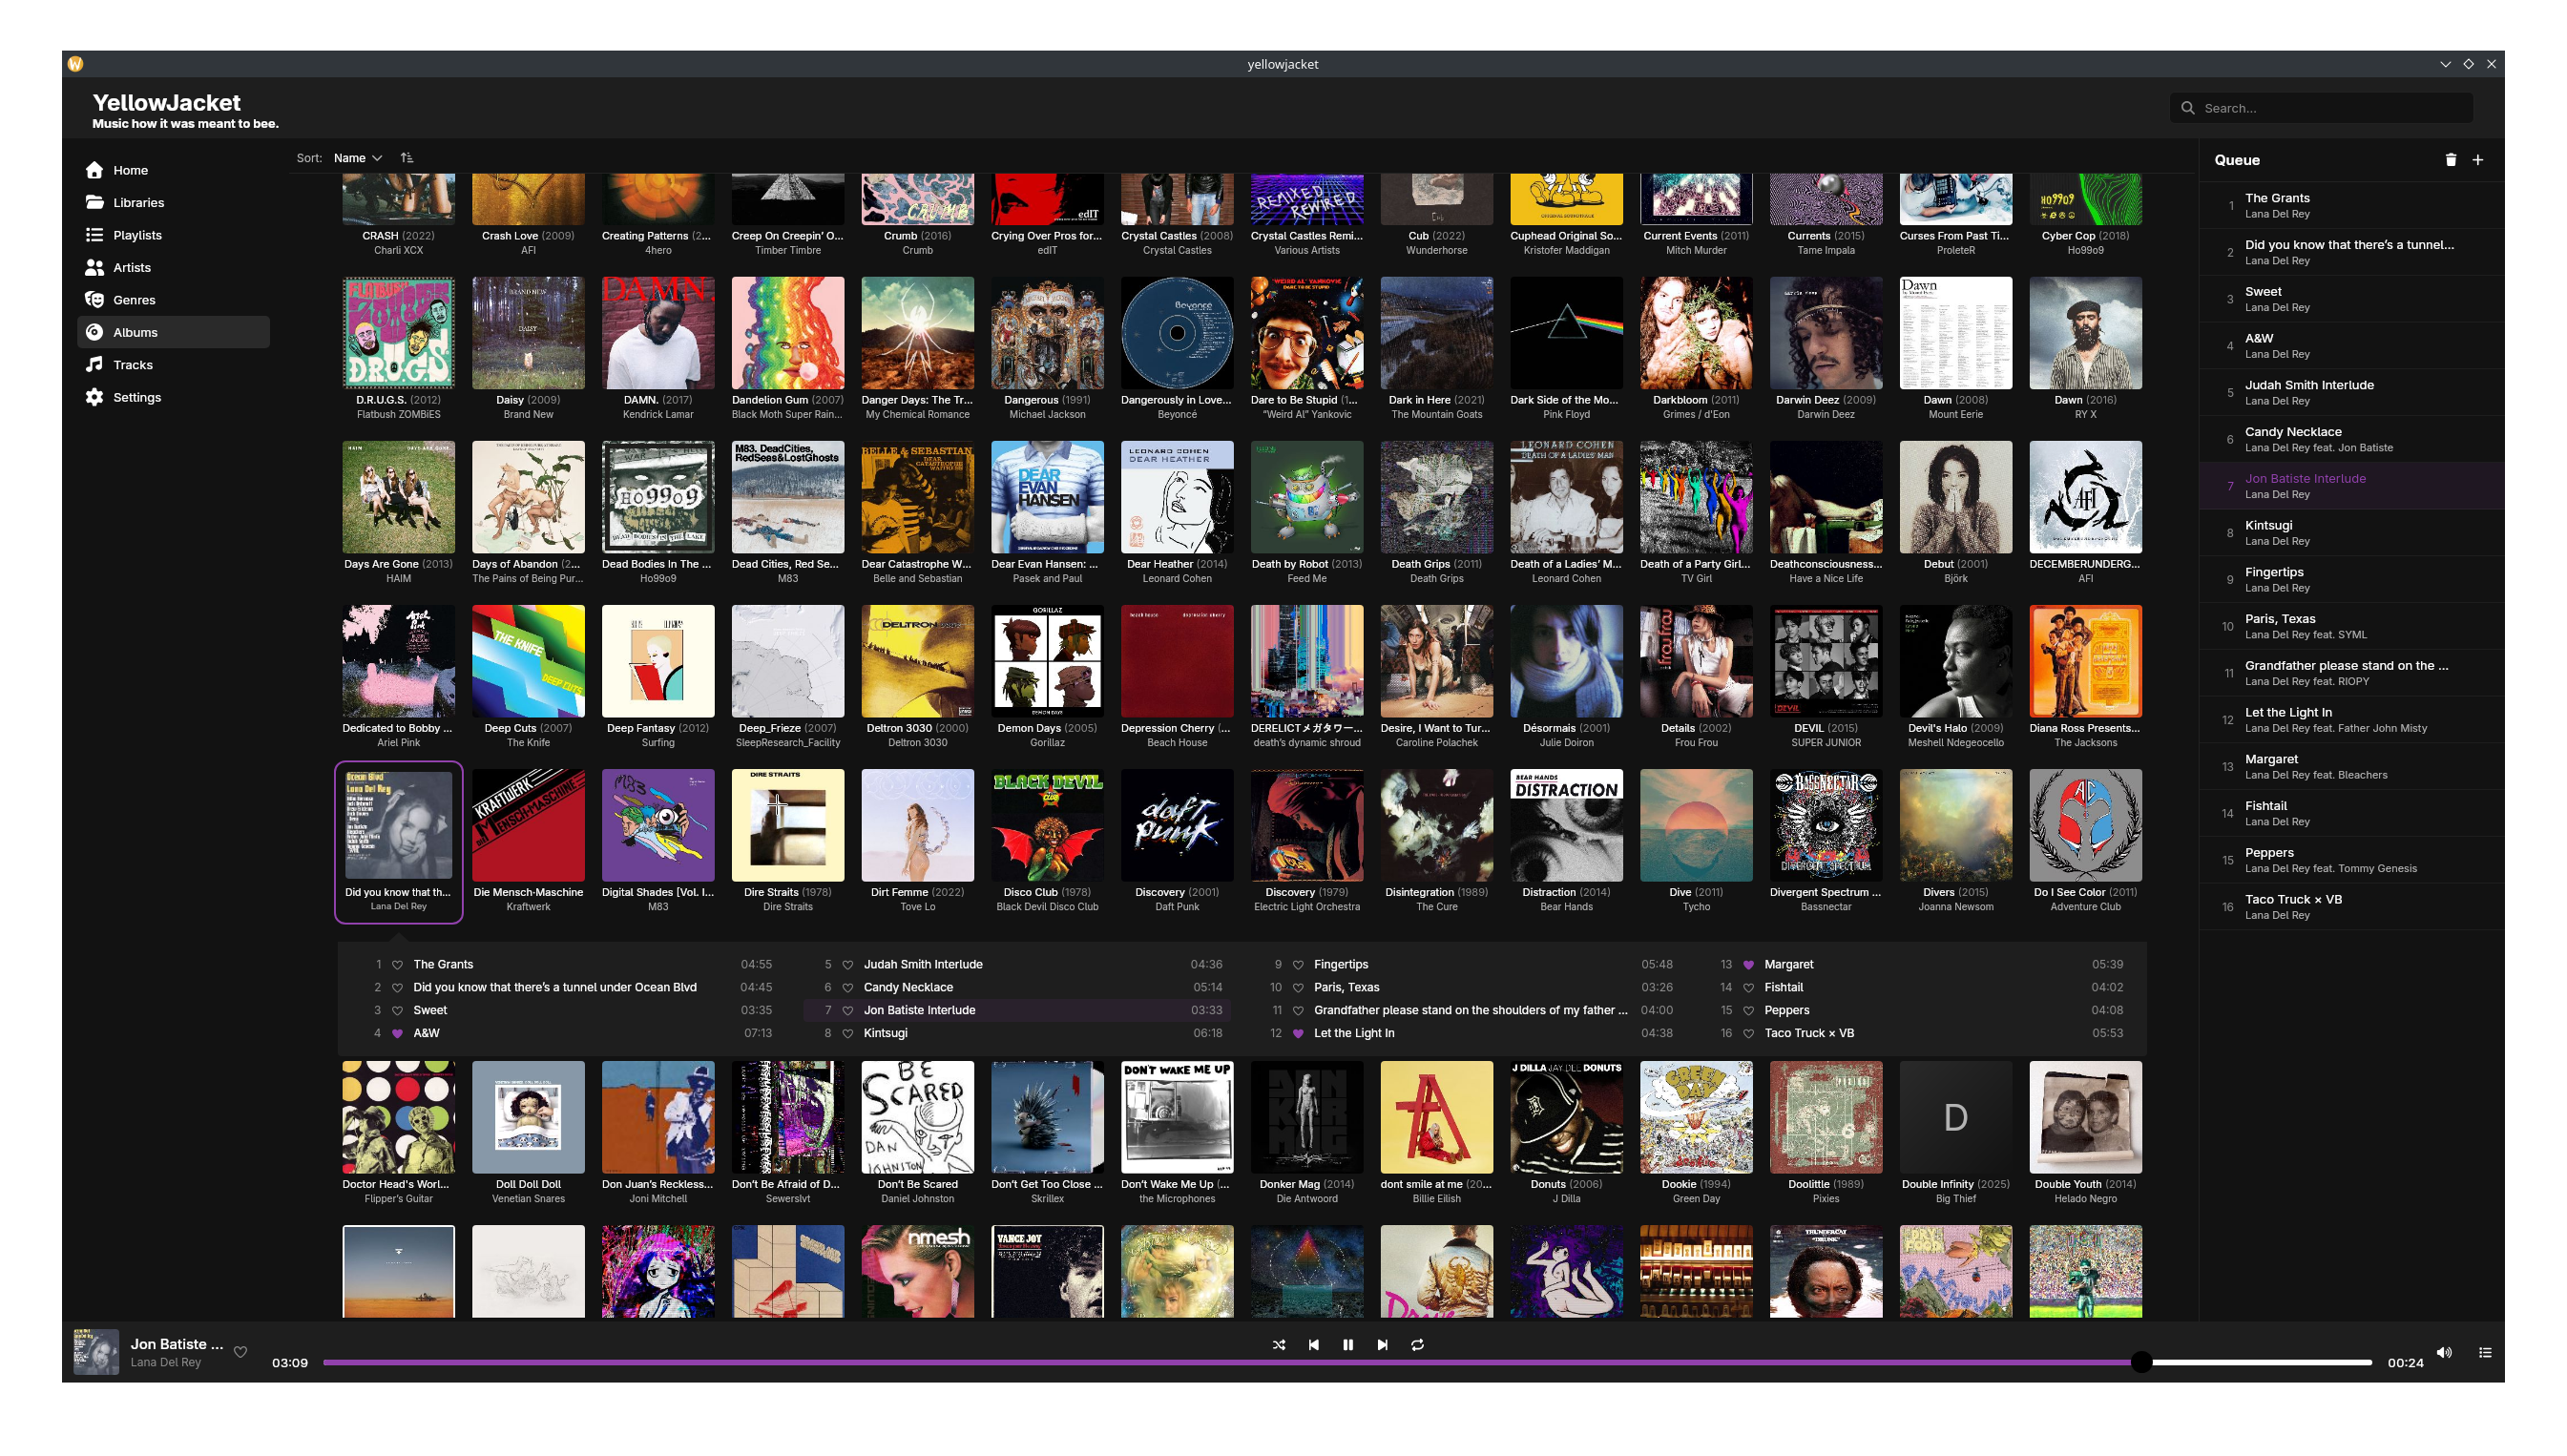The width and height of the screenshot is (2567, 1456).
Task: Pause the currently playing track
Action: click(x=1348, y=1344)
